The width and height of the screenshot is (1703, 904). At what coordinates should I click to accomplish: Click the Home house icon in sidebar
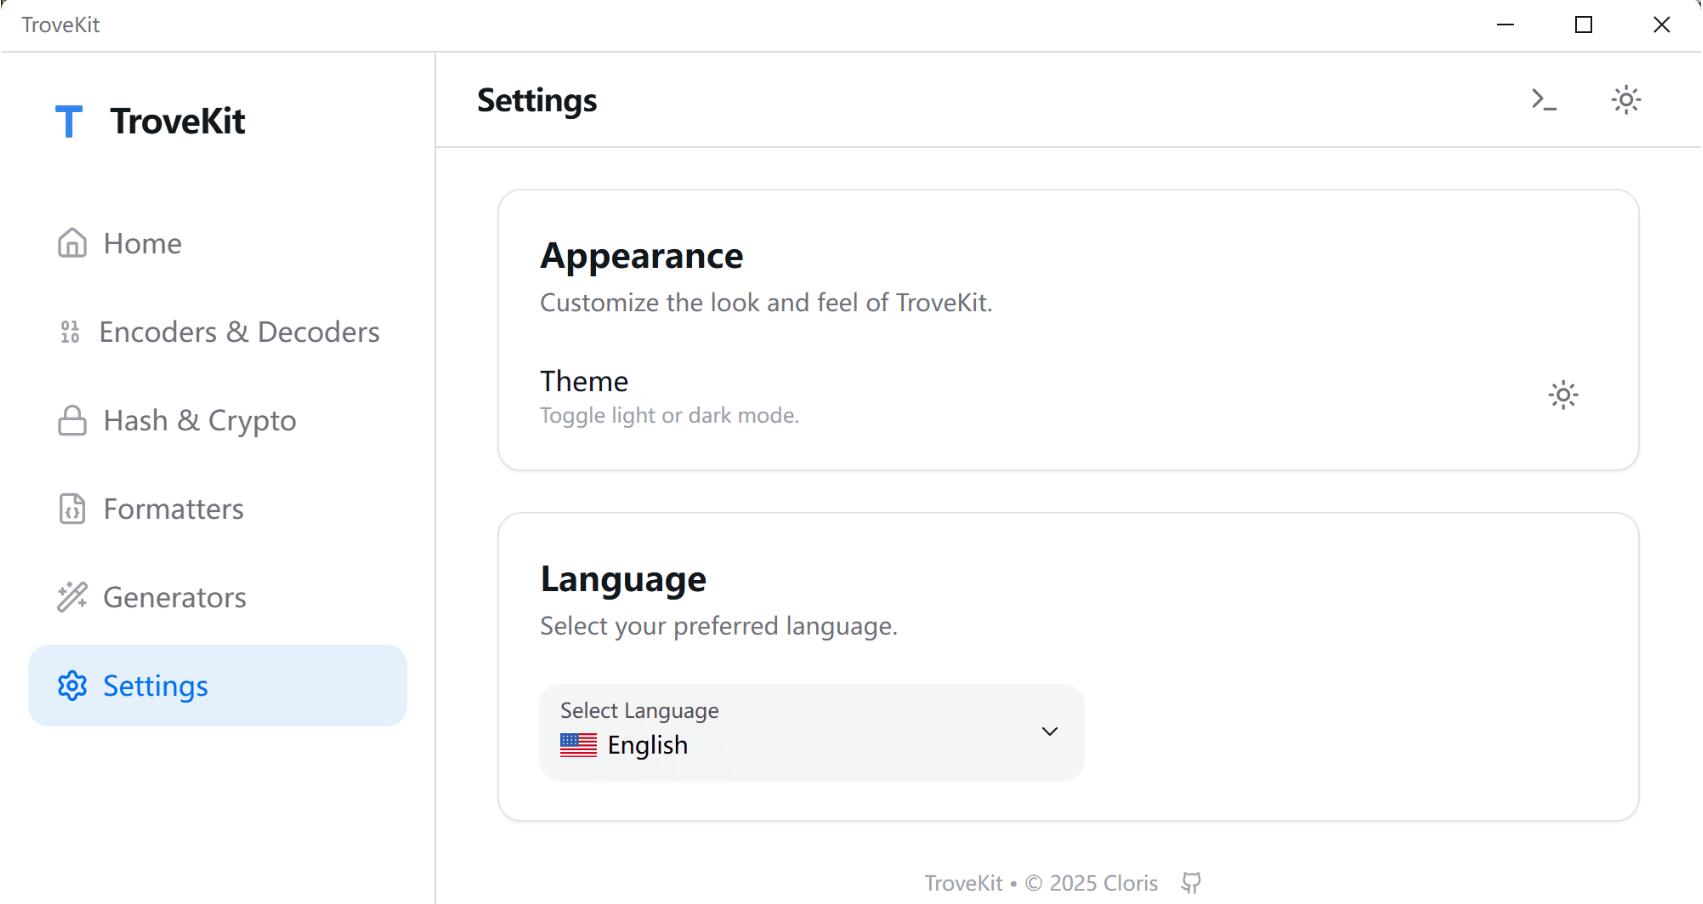(x=72, y=243)
